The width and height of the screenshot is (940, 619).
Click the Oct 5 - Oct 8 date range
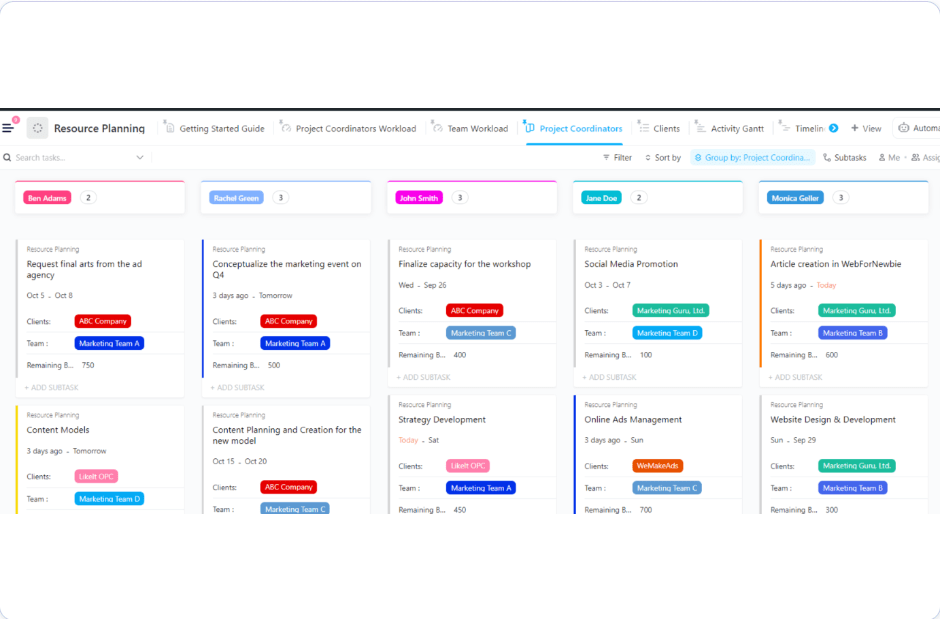[50, 295]
